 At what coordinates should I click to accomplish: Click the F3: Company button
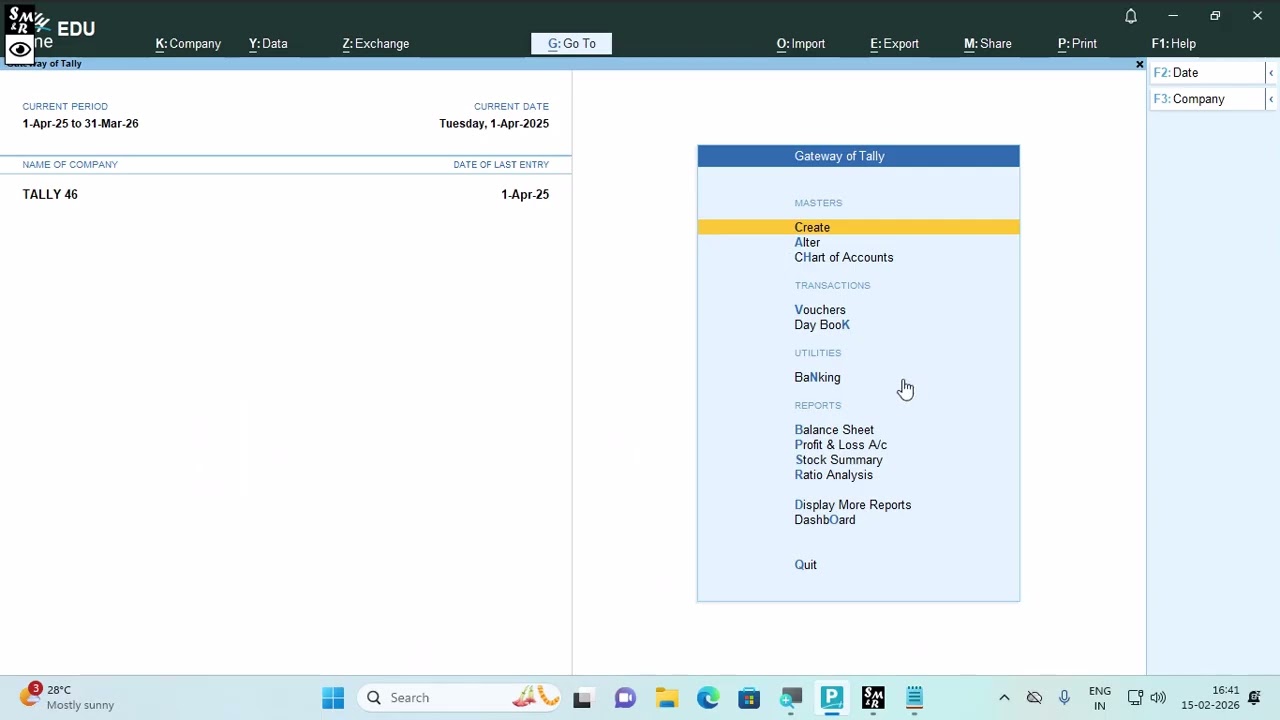(x=1208, y=99)
